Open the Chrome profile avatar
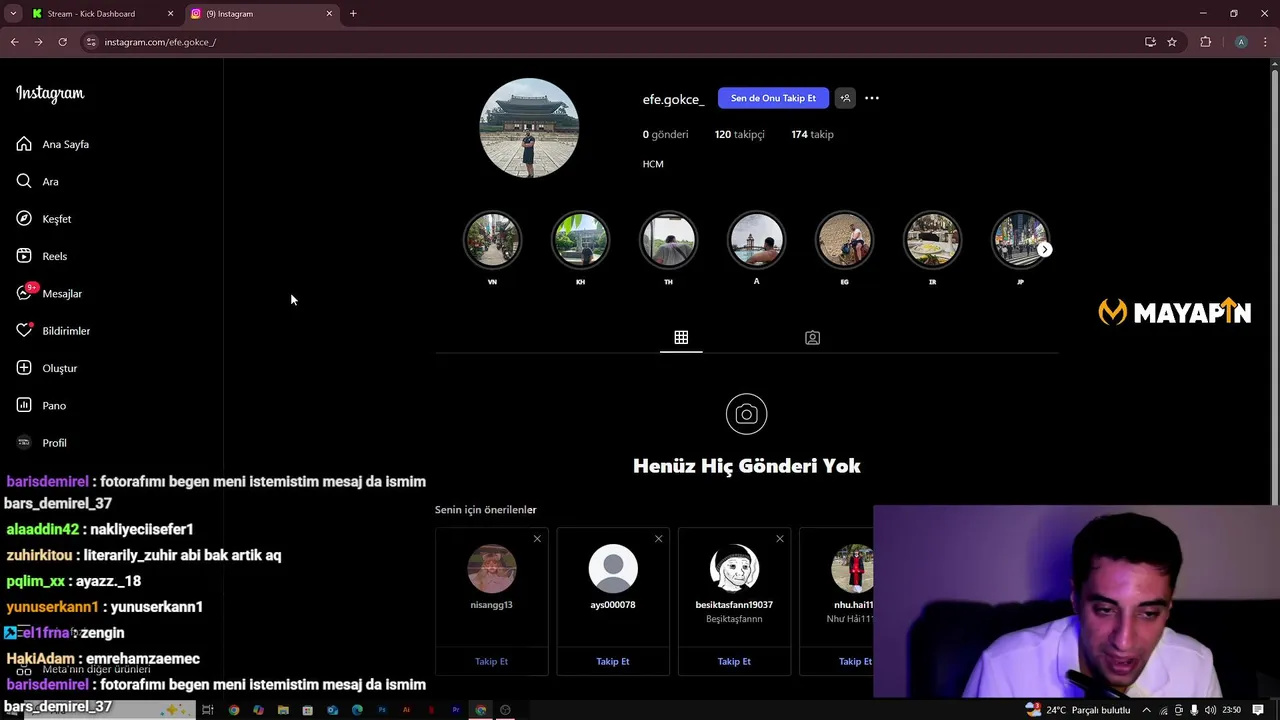 pos(1241,42)
